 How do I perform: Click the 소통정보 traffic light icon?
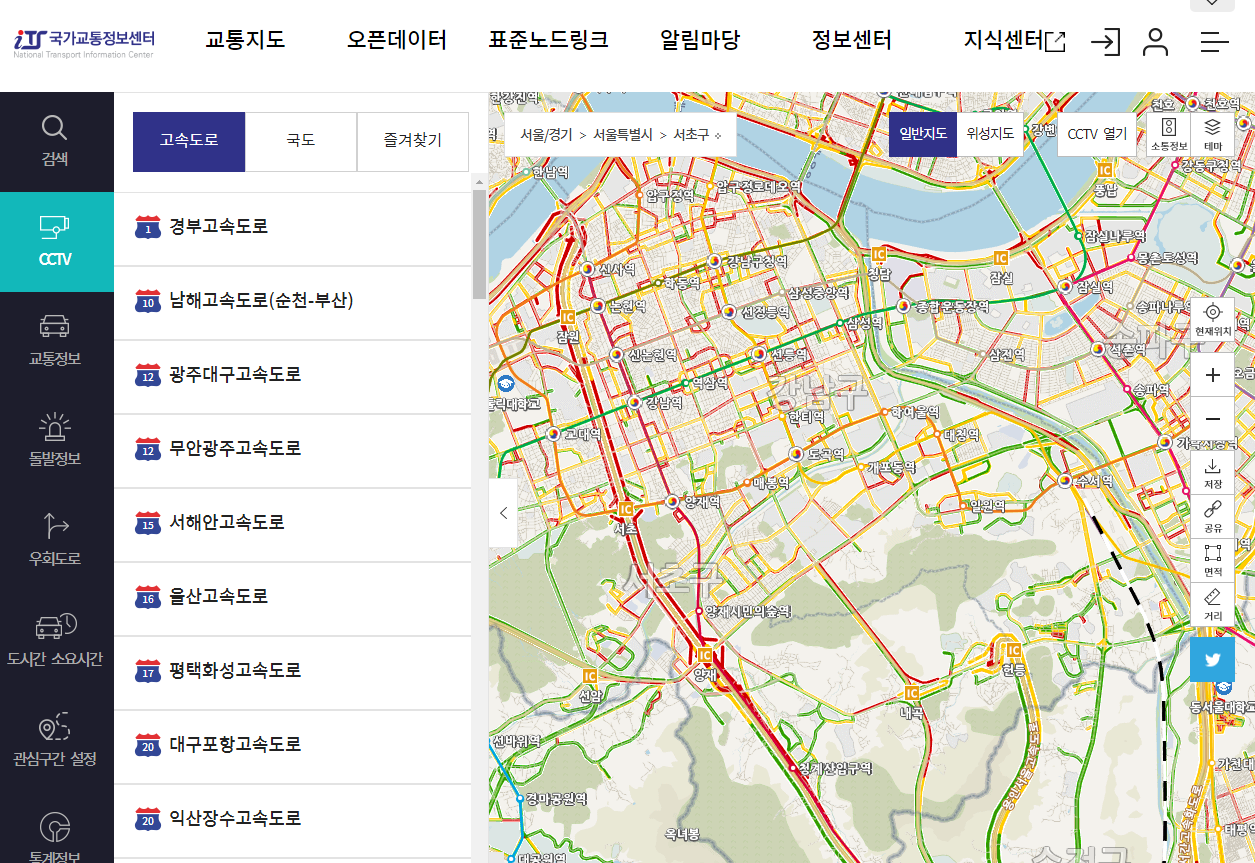click(x=1168, y=133)
